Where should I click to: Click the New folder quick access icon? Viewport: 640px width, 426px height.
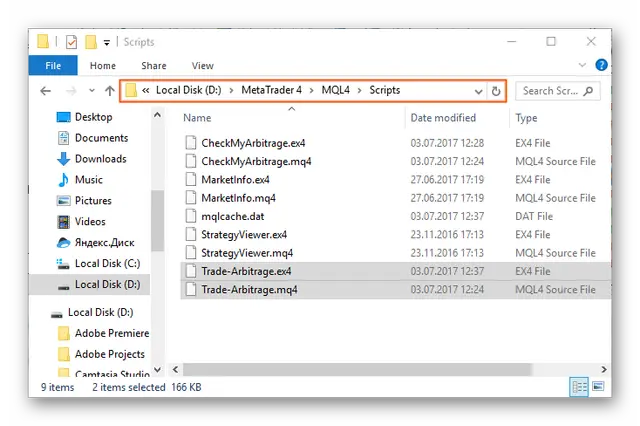91,42
